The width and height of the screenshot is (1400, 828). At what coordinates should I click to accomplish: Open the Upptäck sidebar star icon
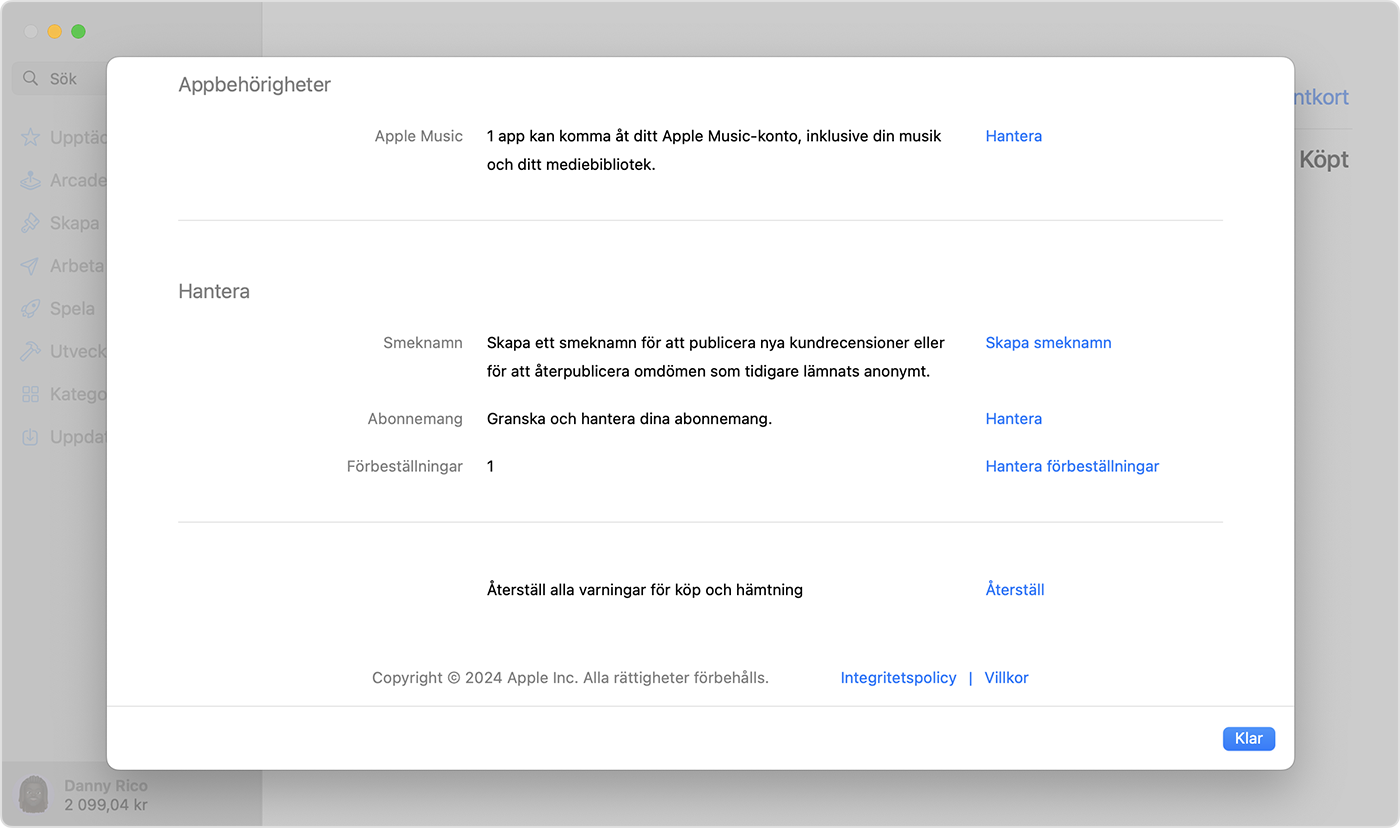coord(31,138)
